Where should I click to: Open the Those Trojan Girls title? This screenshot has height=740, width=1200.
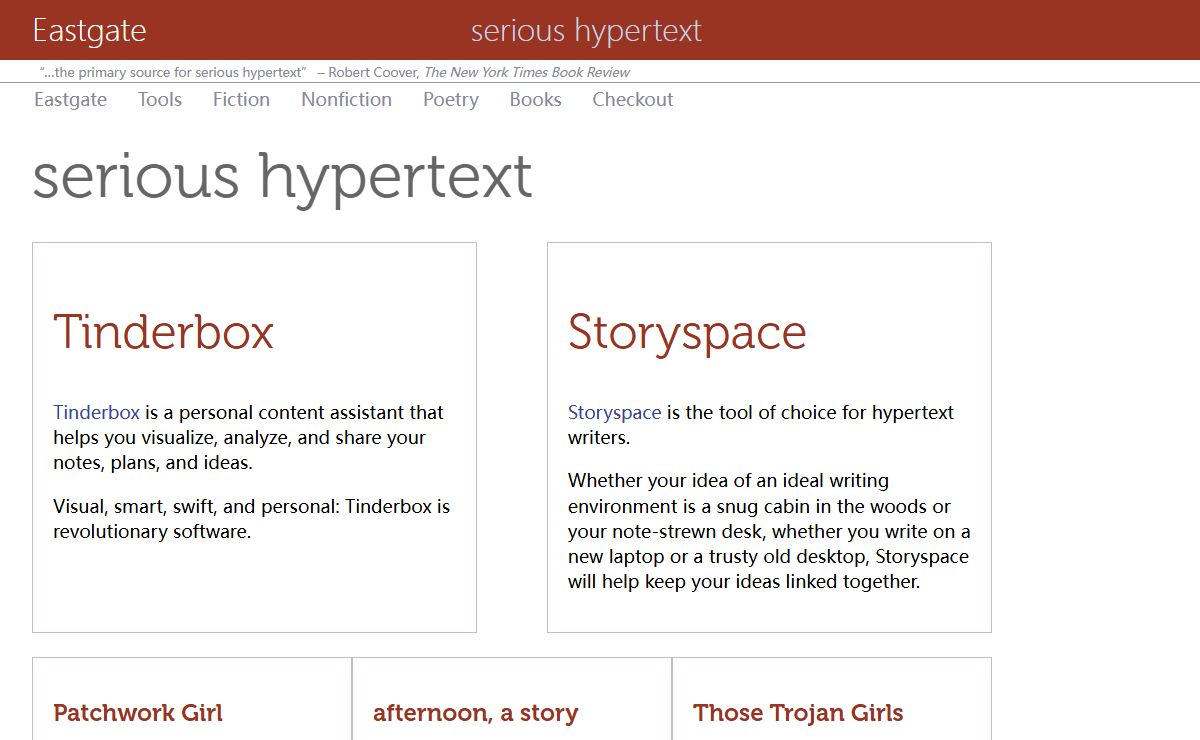[798, 713]
